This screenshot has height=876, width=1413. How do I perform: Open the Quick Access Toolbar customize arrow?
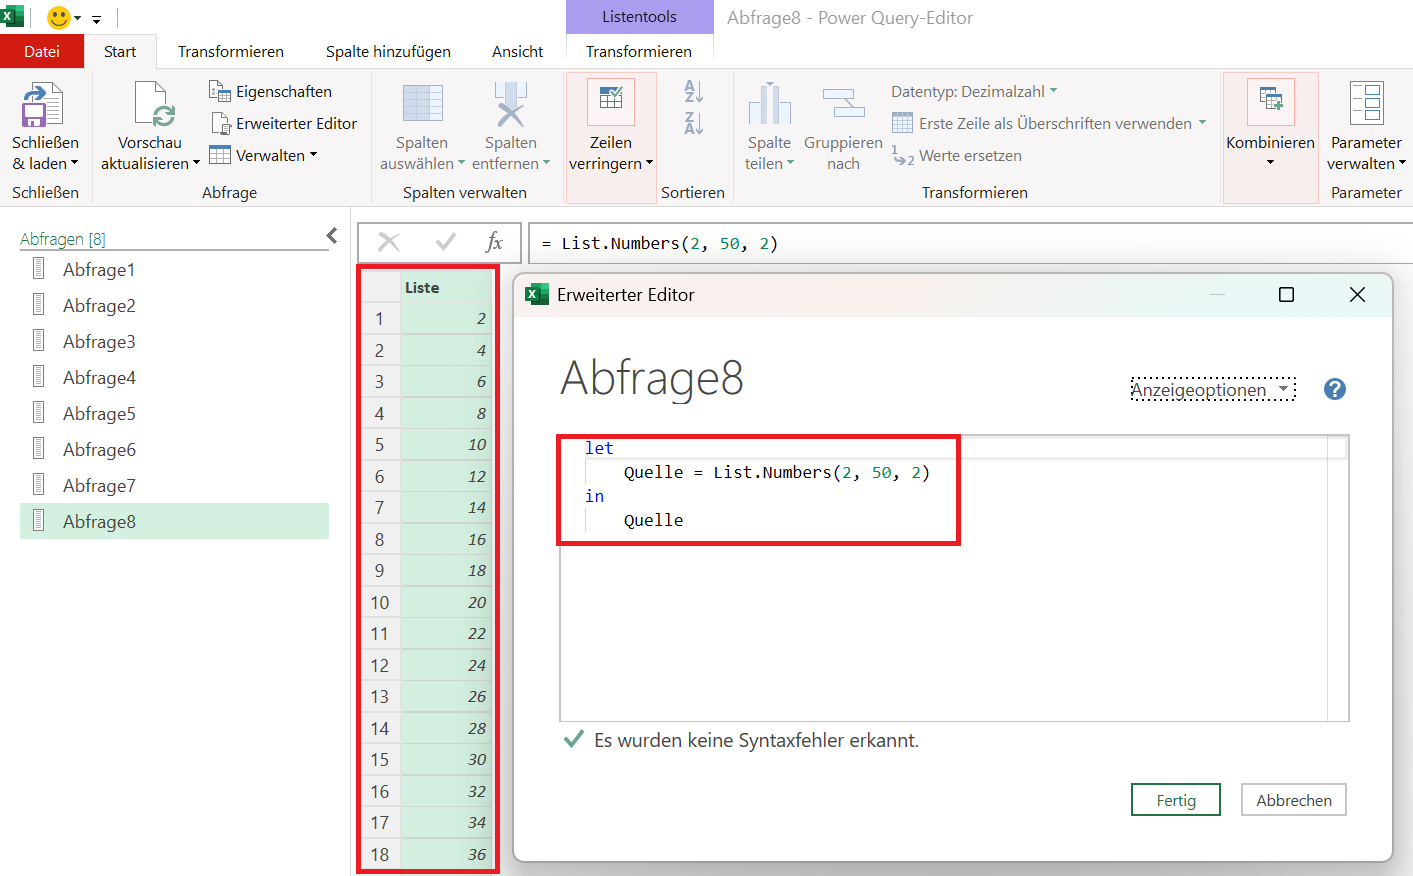pyautogui.click(x=96, y=19)
